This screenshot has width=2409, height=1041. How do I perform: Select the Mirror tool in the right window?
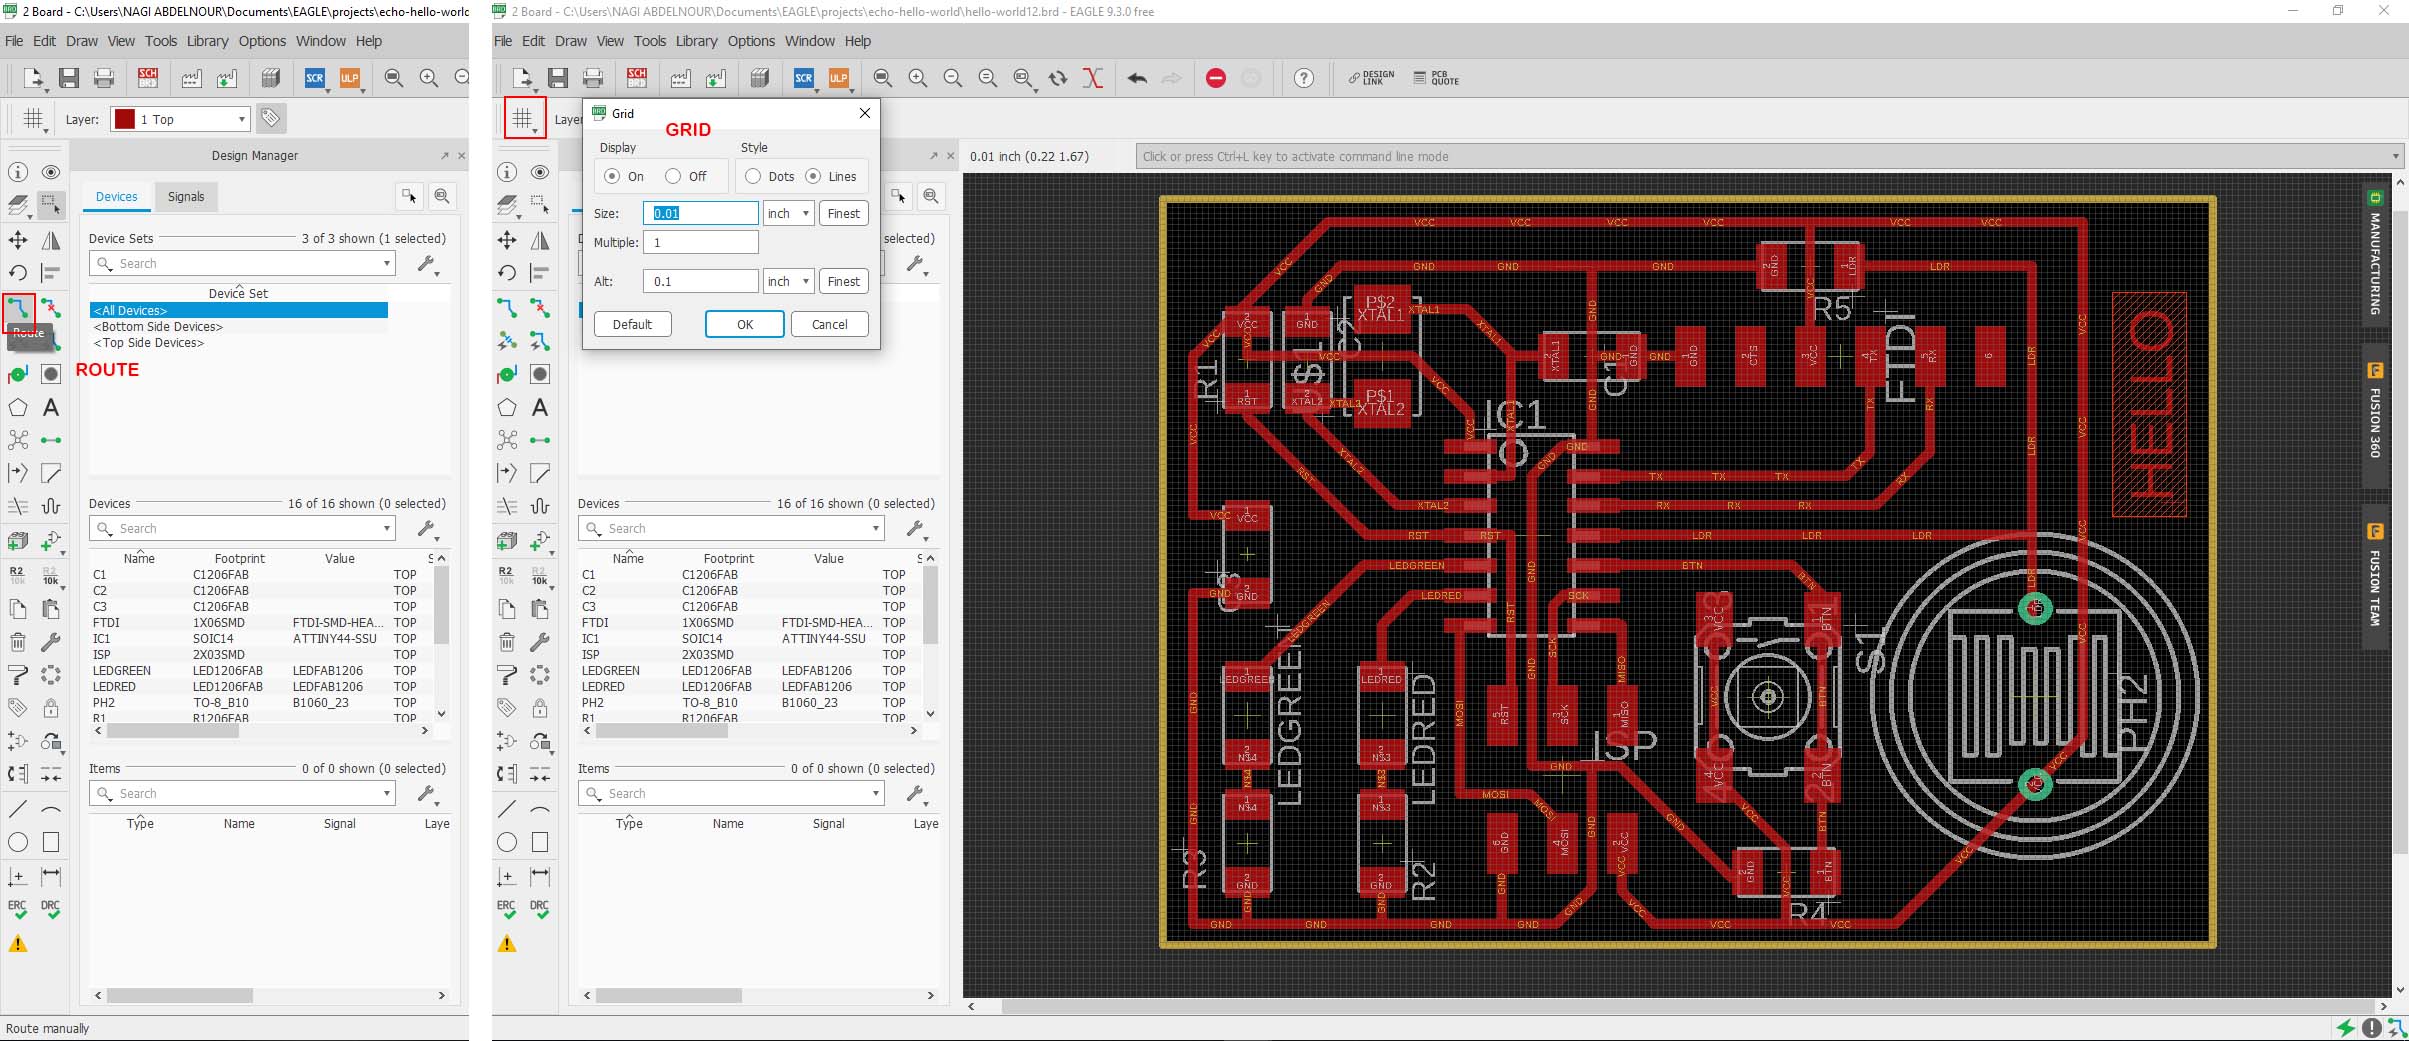pyautogui.click(x=540, y=240)
